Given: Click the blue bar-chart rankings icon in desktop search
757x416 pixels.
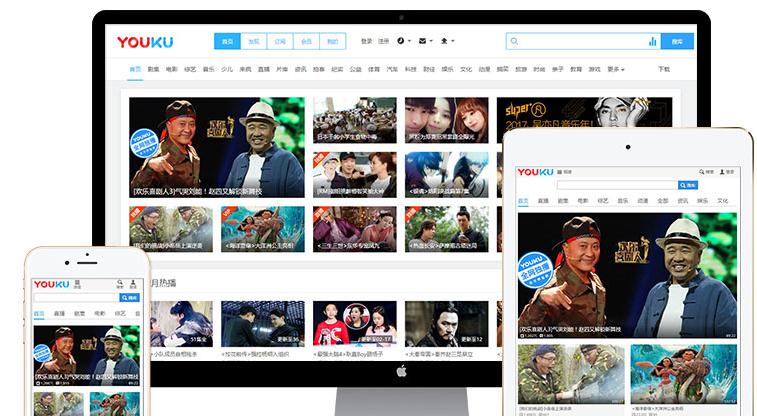Looking at the screenshot, I should tap(653, 42).
